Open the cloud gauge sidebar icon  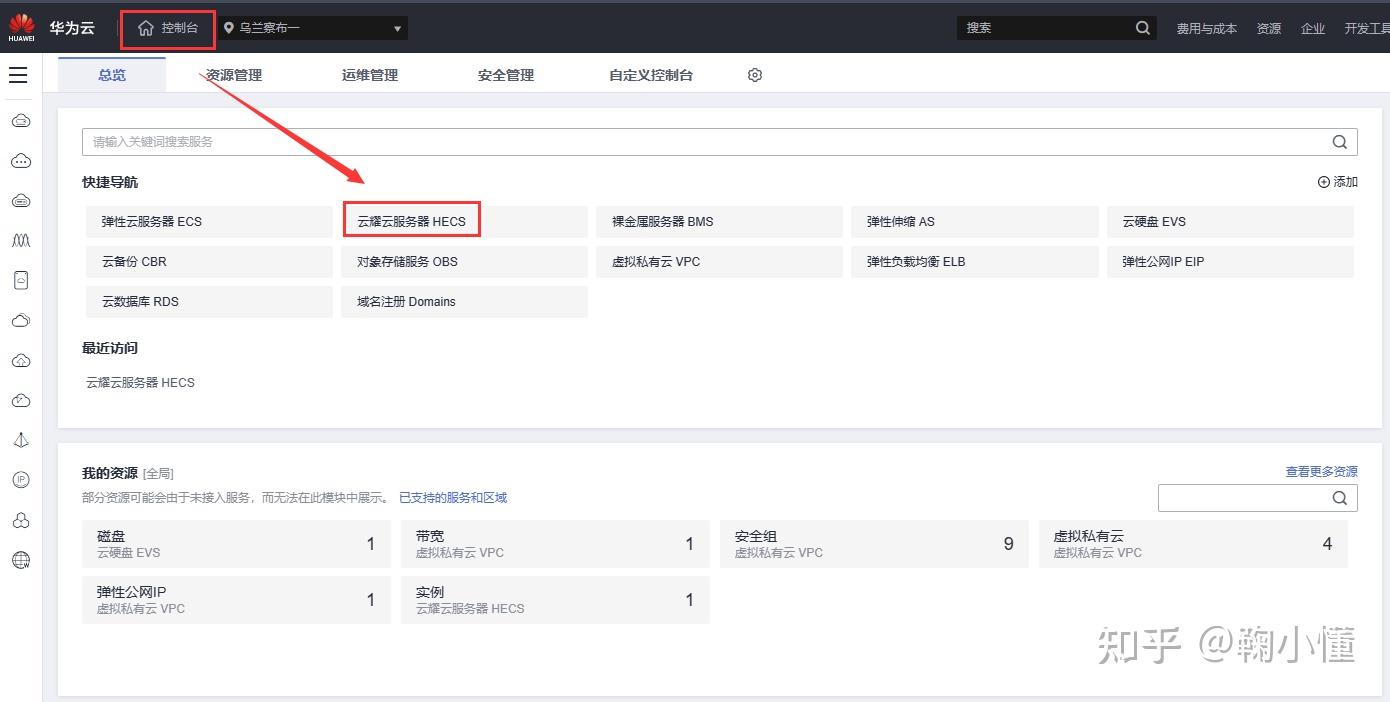(21, 401)
